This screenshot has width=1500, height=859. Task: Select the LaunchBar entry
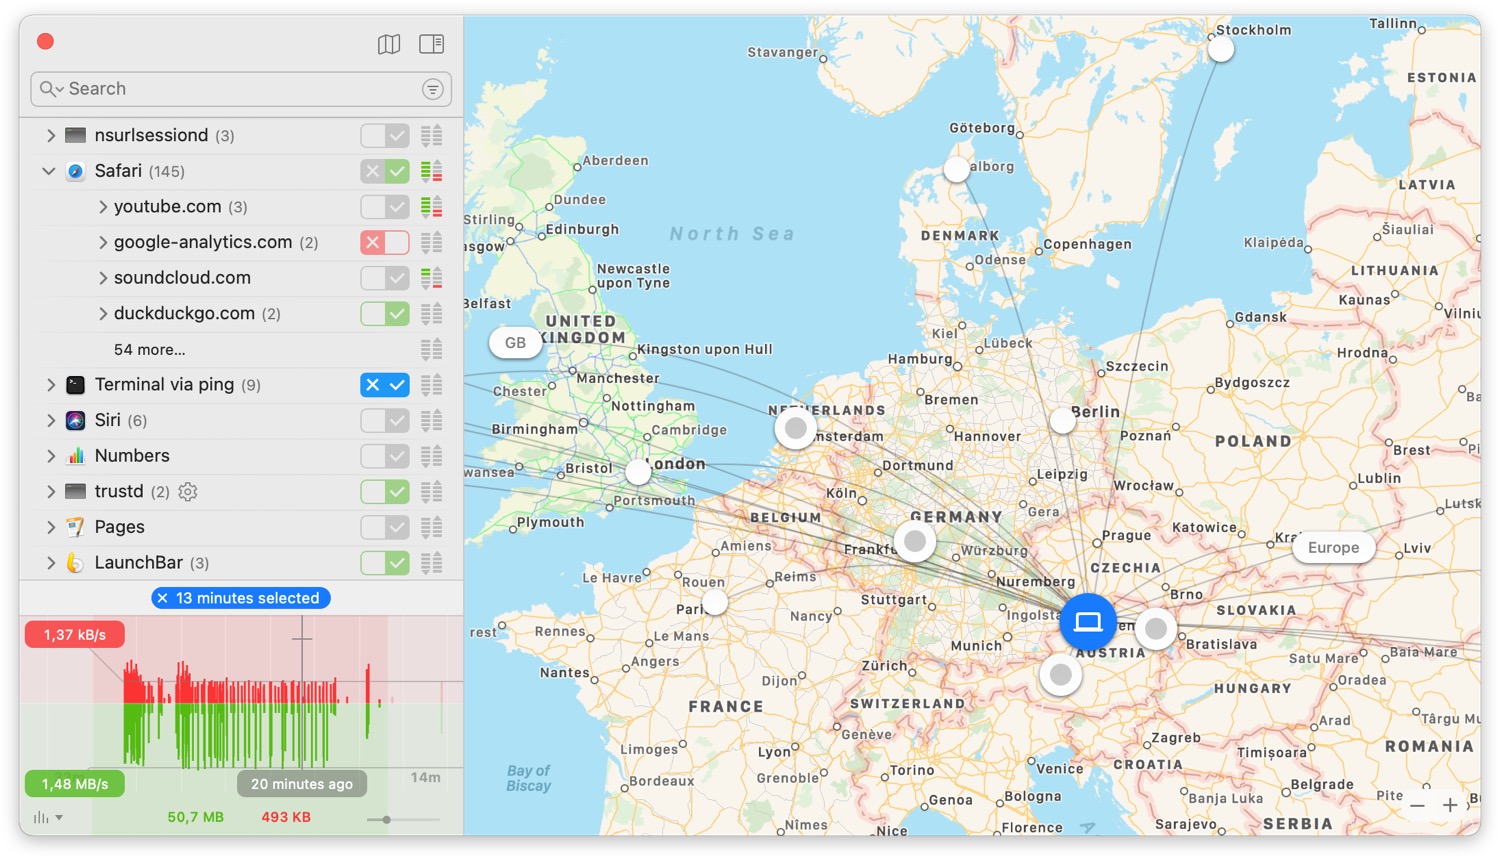point(138,563)
